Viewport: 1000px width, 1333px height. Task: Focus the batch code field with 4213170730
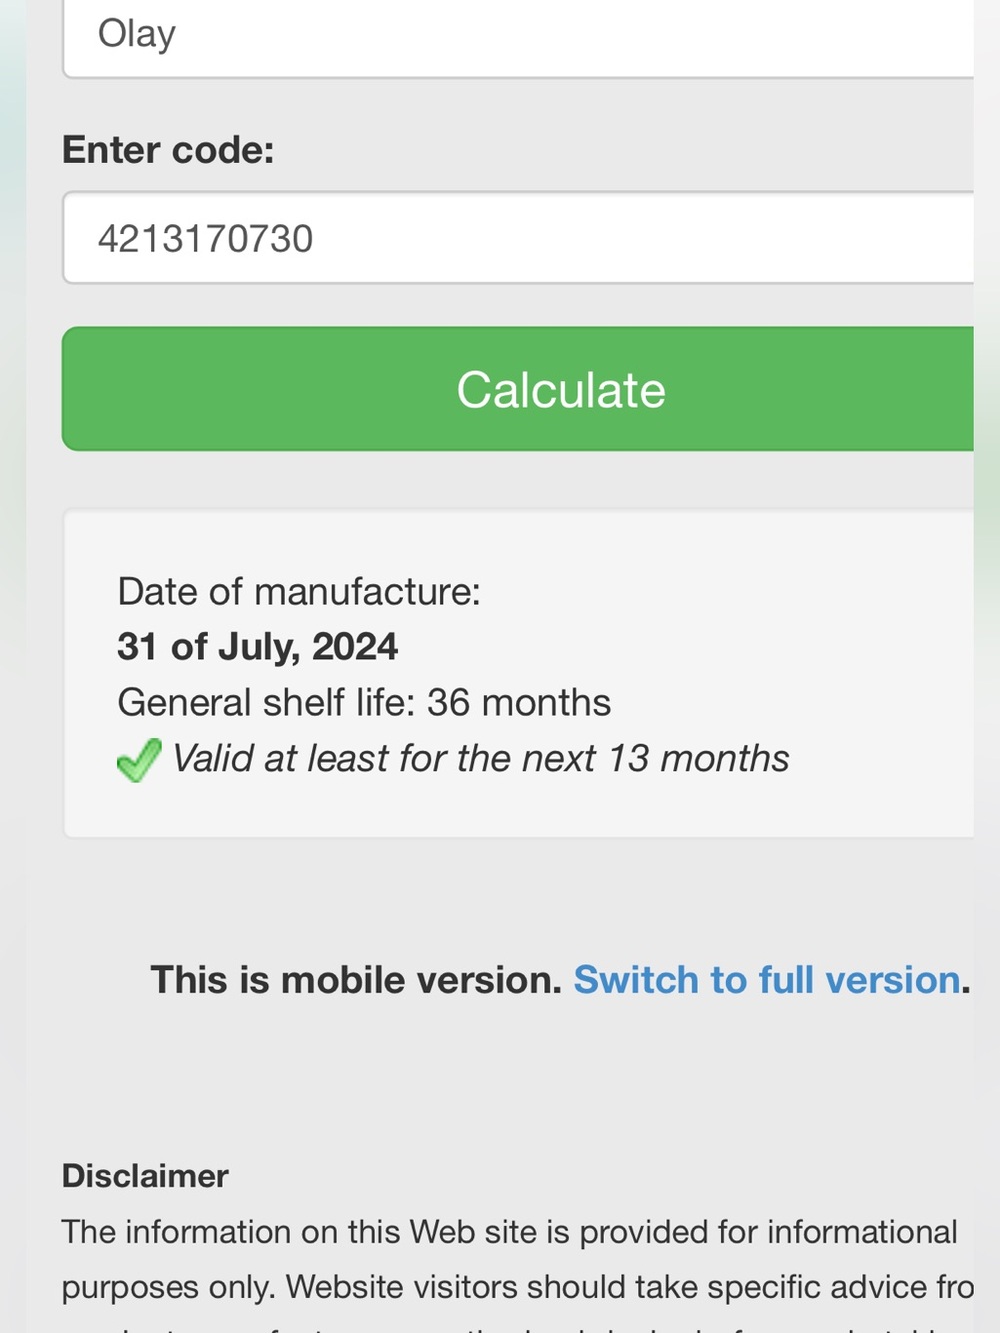pyautogui.click(x=518, y=238)
